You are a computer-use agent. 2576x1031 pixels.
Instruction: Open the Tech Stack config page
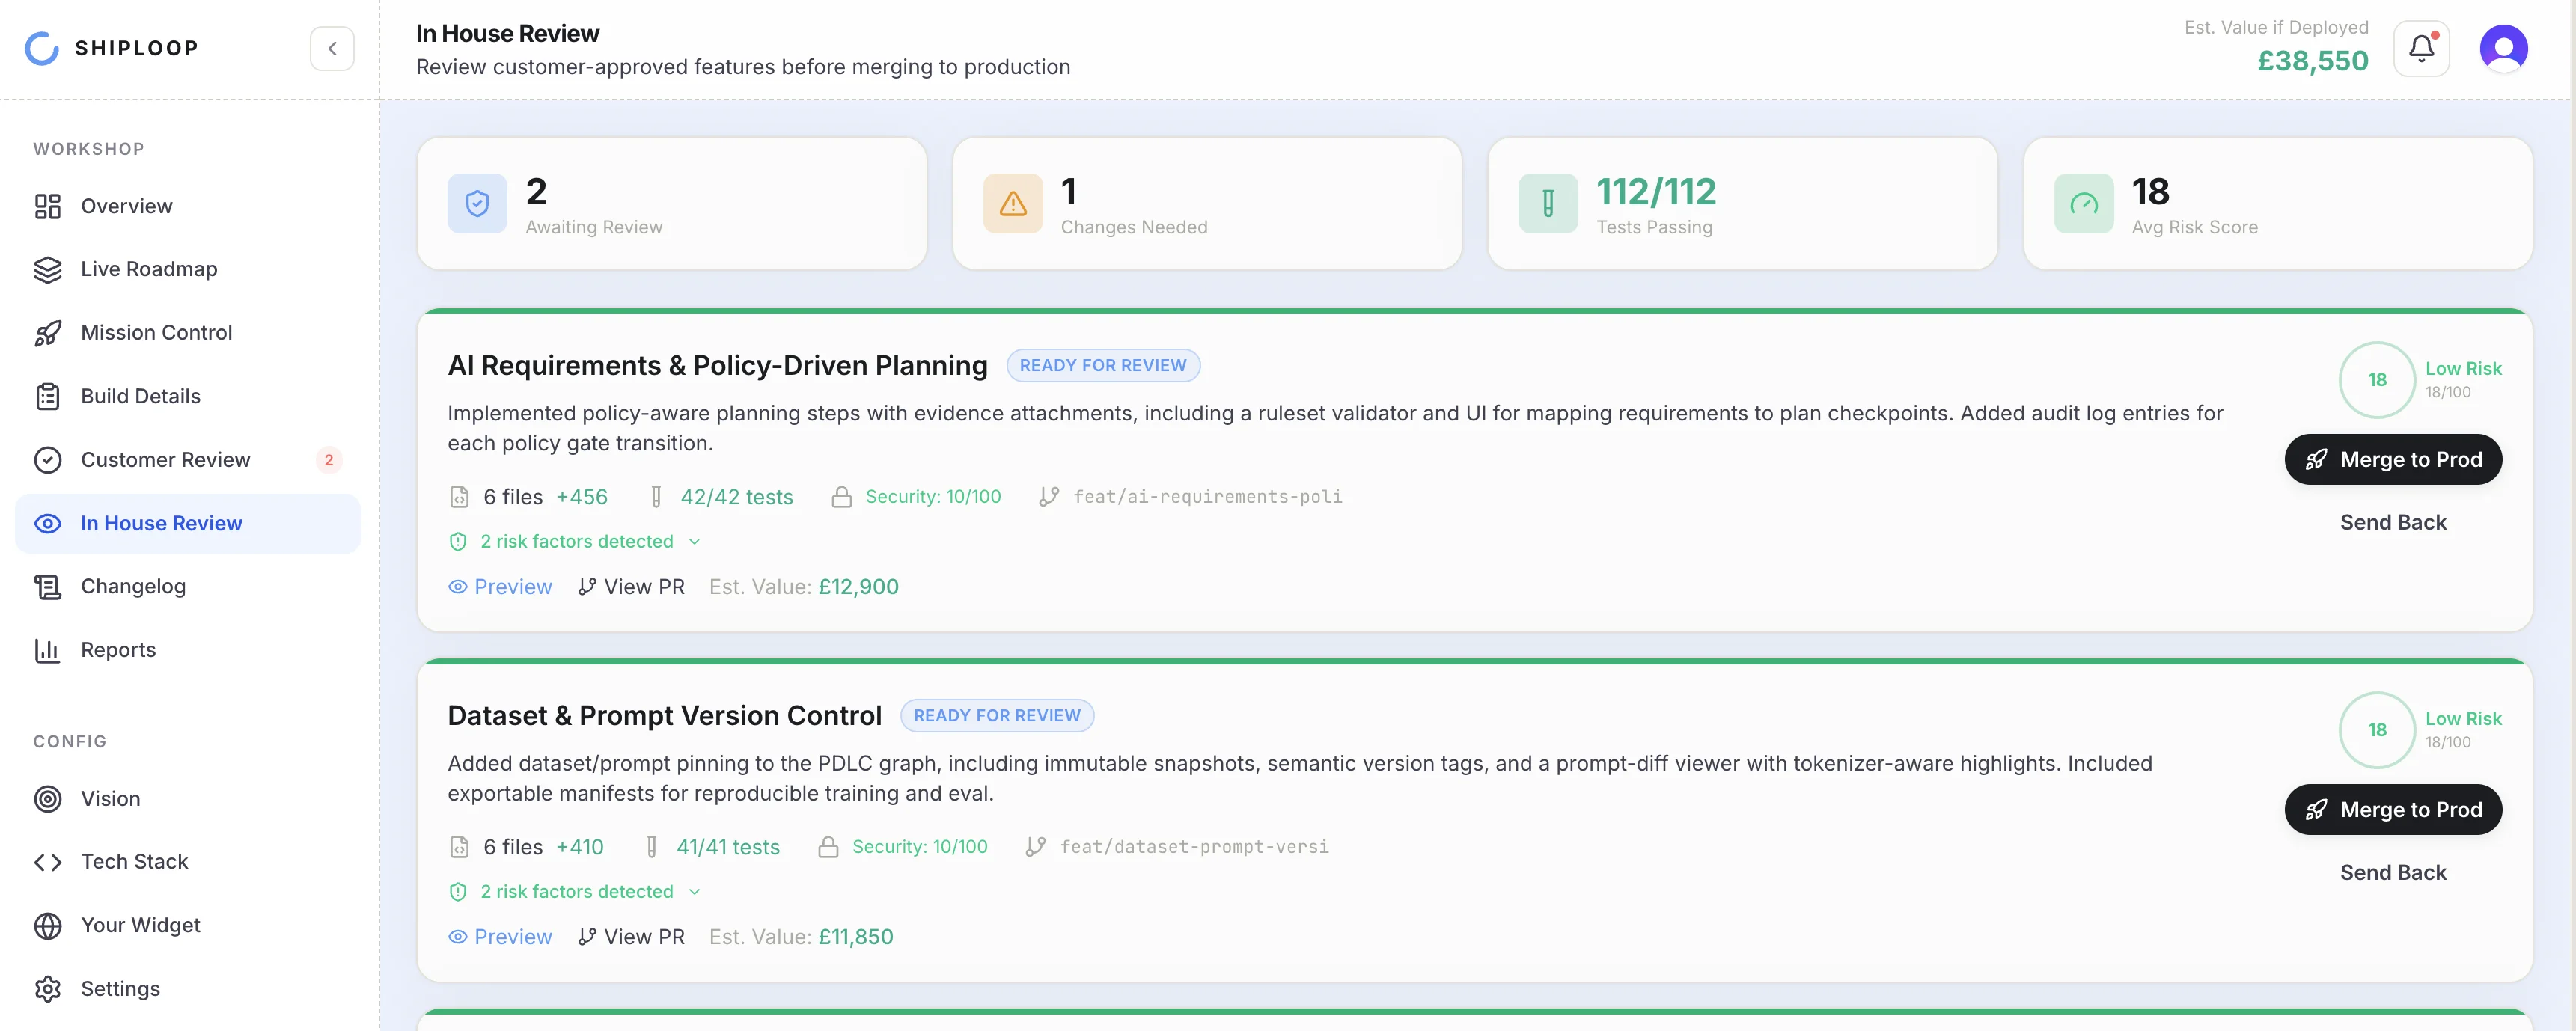tap(134, 860)
